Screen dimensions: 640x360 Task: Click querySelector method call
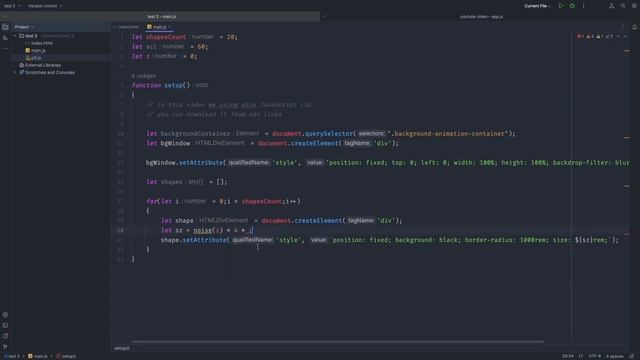coord(329,133)
